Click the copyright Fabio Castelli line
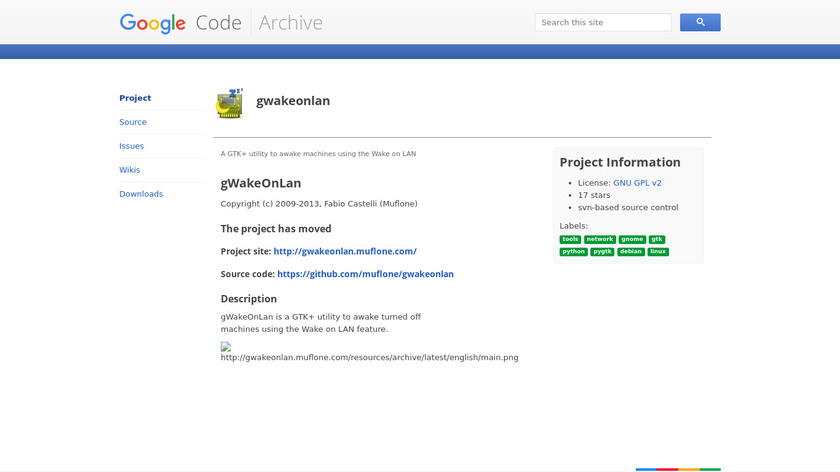Image resolution: width=840 pixels, height=472 pixels. [319, 204]
